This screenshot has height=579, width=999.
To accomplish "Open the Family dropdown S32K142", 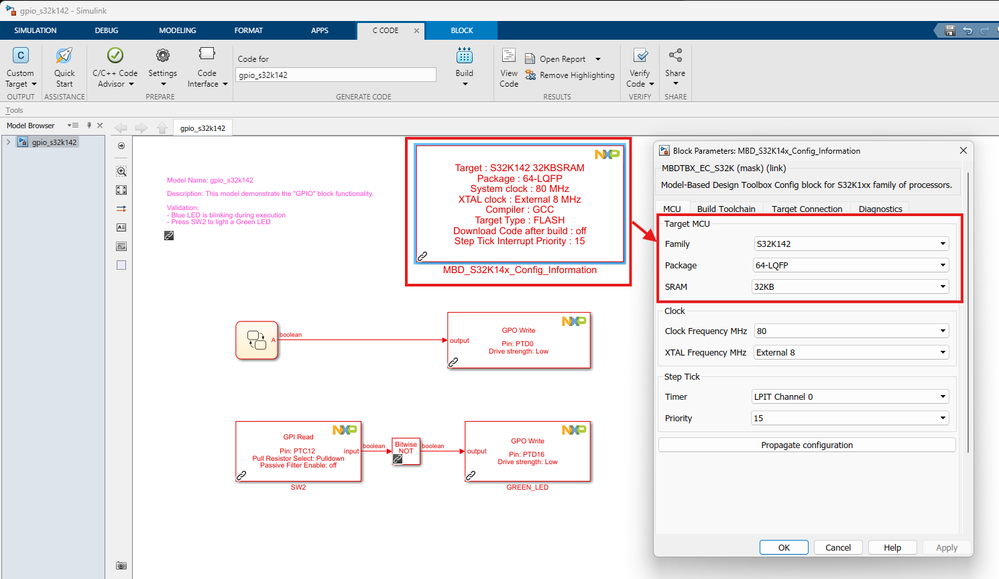I will [851, 244].
